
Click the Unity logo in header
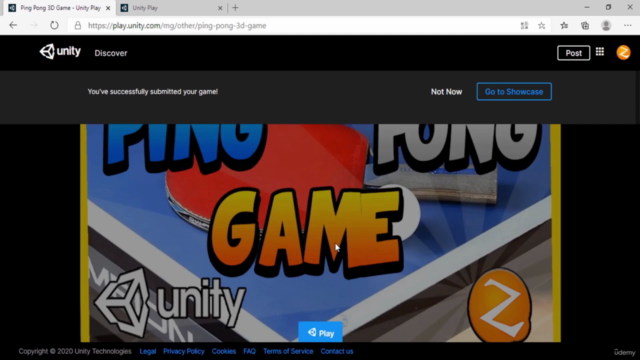[60, 52]
